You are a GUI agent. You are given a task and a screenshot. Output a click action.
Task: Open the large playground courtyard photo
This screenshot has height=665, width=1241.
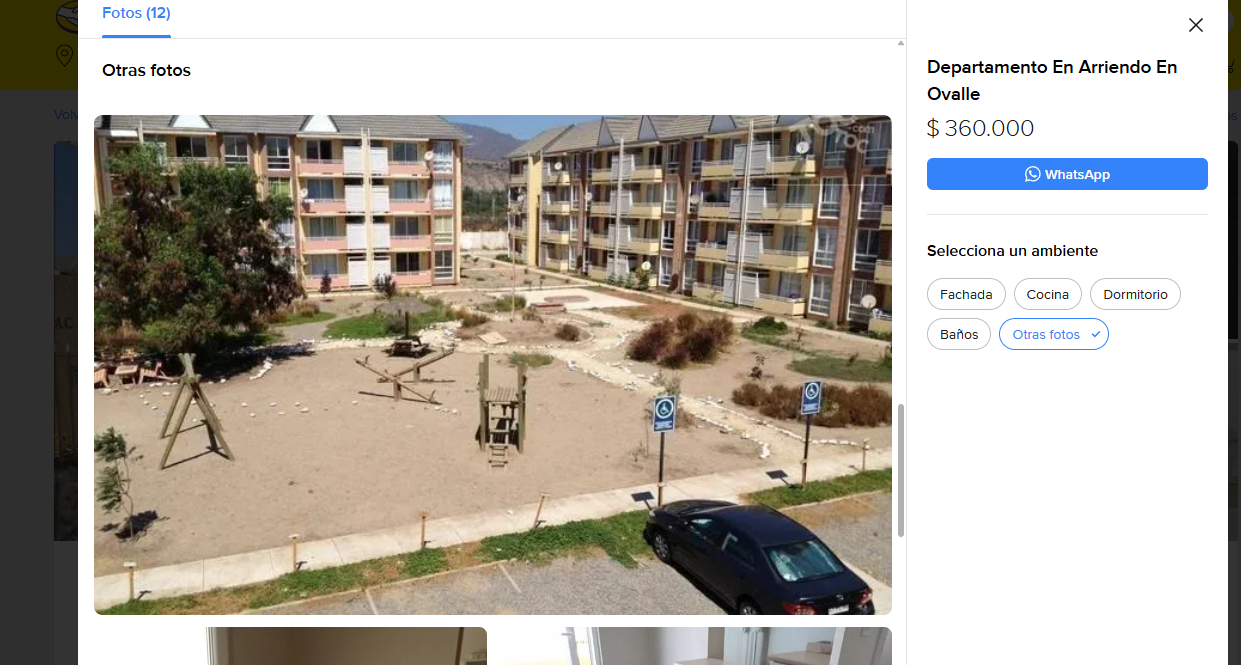pyautogui.click(x=492, y=365)
